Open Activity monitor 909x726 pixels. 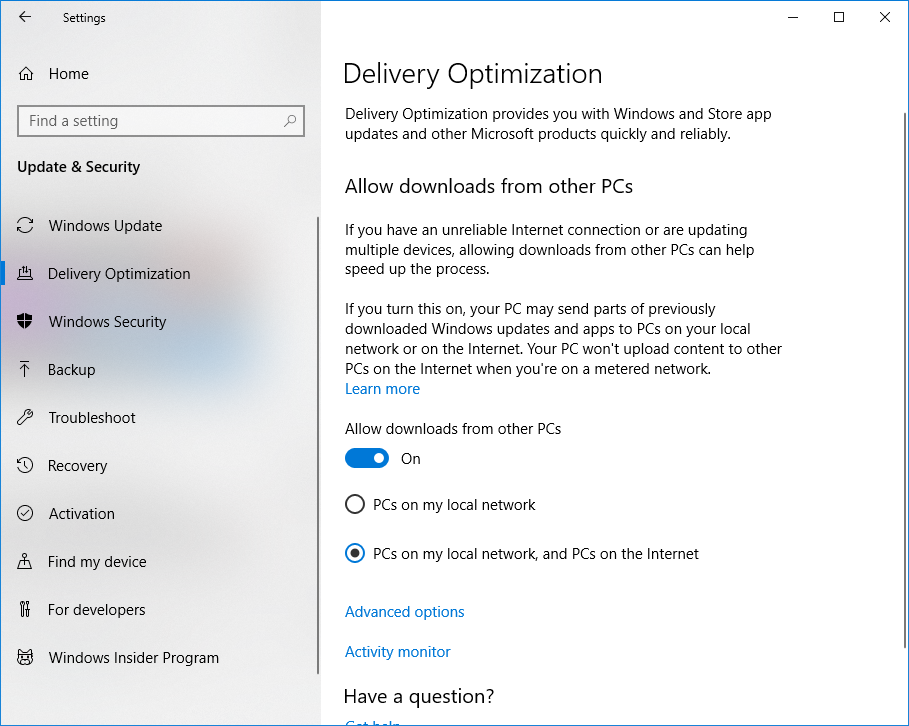[x=397, y=652]
